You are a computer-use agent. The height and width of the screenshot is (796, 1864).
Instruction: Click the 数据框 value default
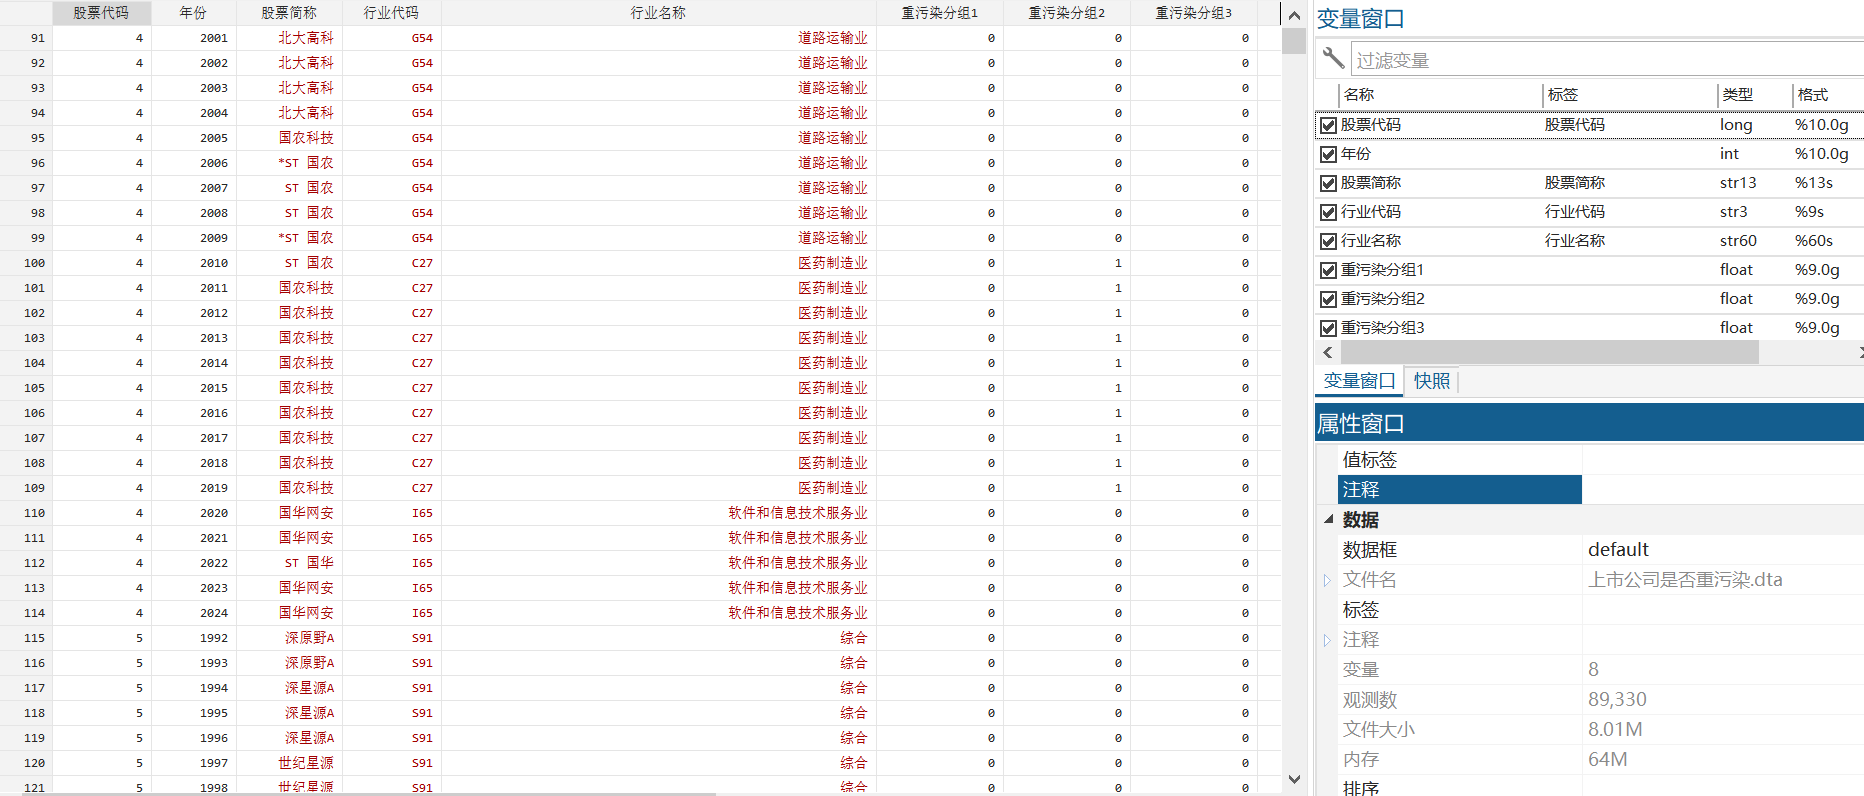tap(1618, 550)
